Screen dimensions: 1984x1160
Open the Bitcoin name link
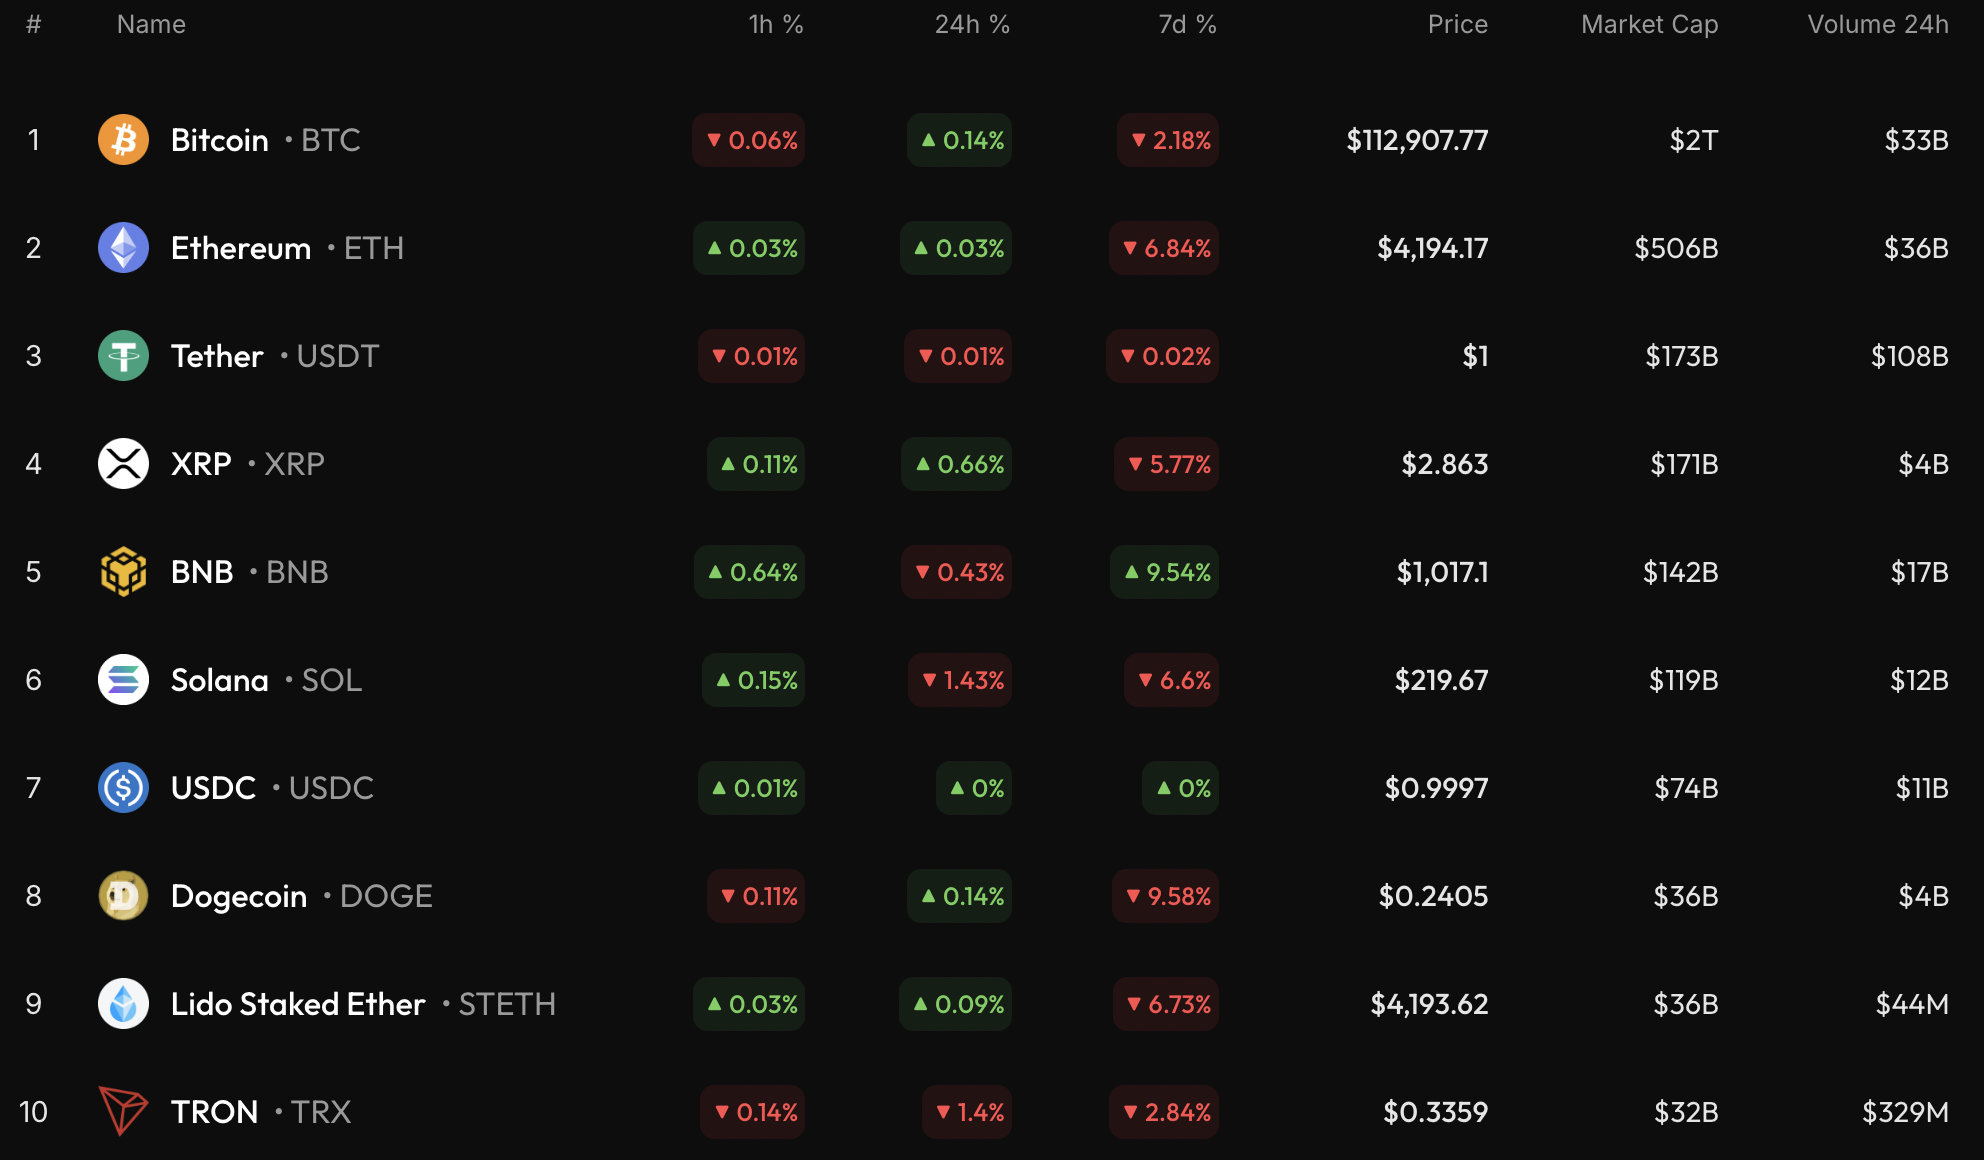click(219, 140)
